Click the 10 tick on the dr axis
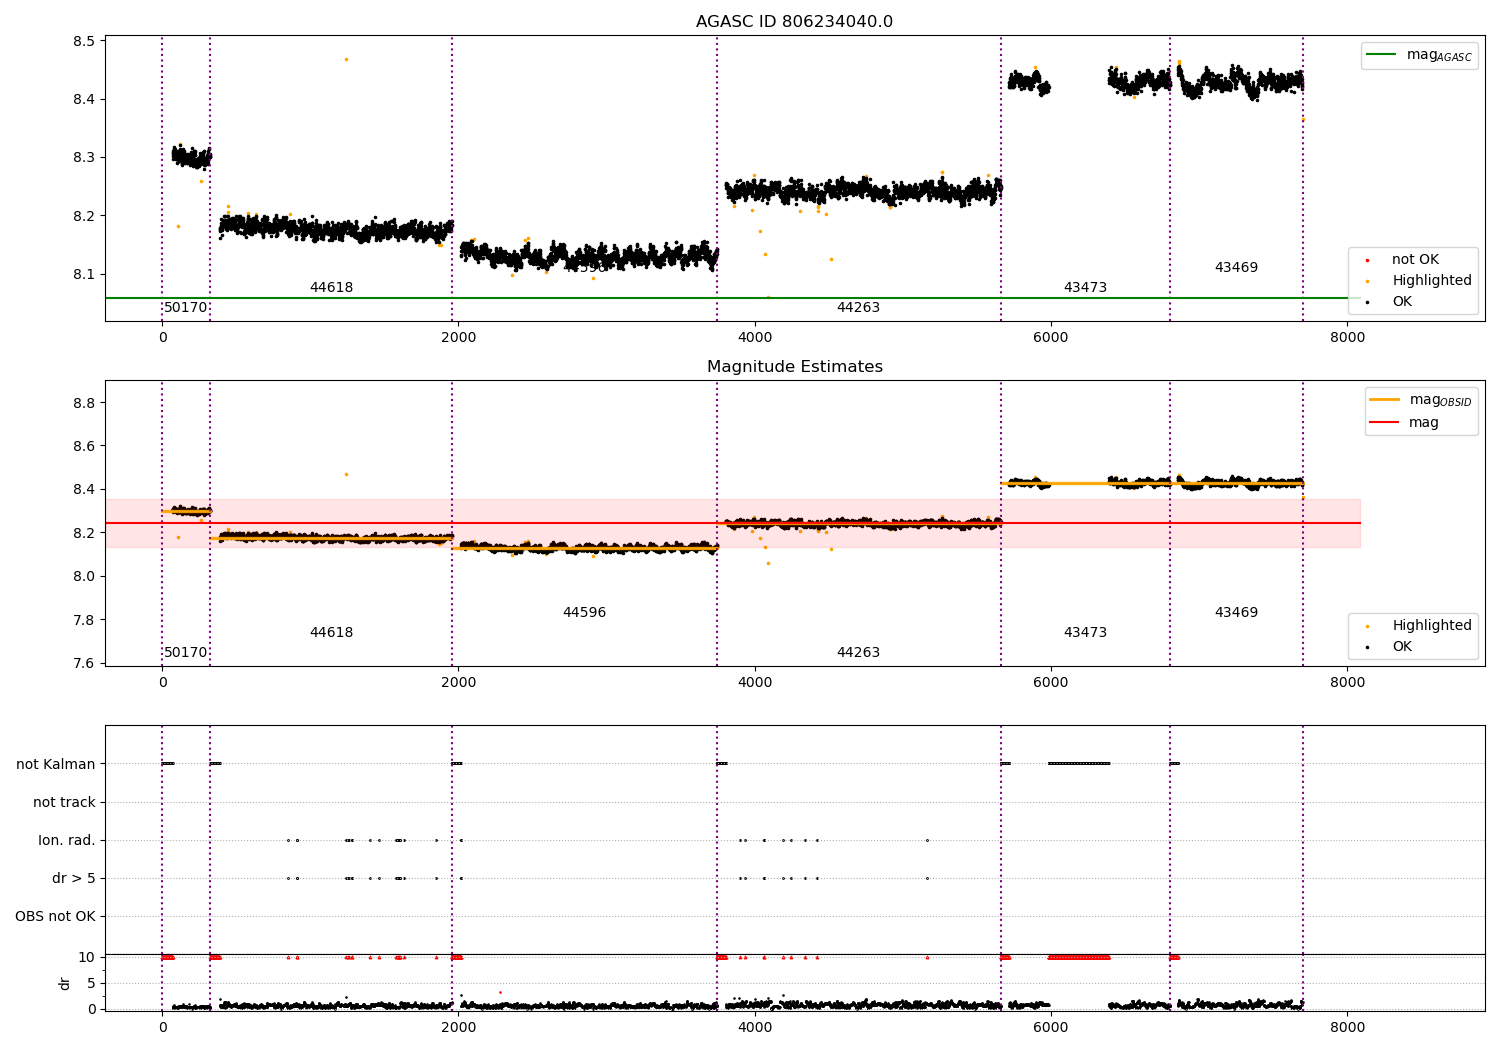1500x1050 pixels. pyautogui.click(x=87, y=957)
